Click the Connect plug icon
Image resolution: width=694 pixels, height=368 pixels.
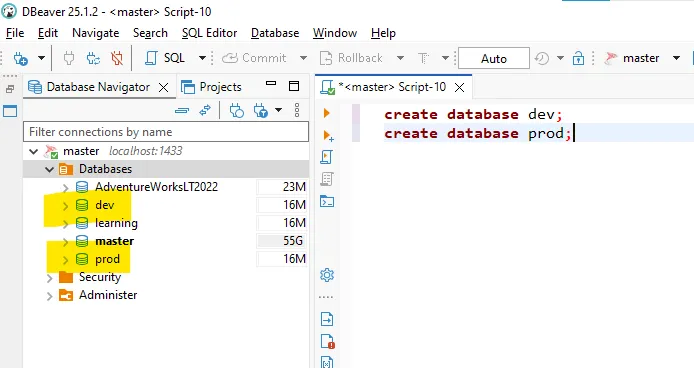pyautogui.click(x=69, y=58)
